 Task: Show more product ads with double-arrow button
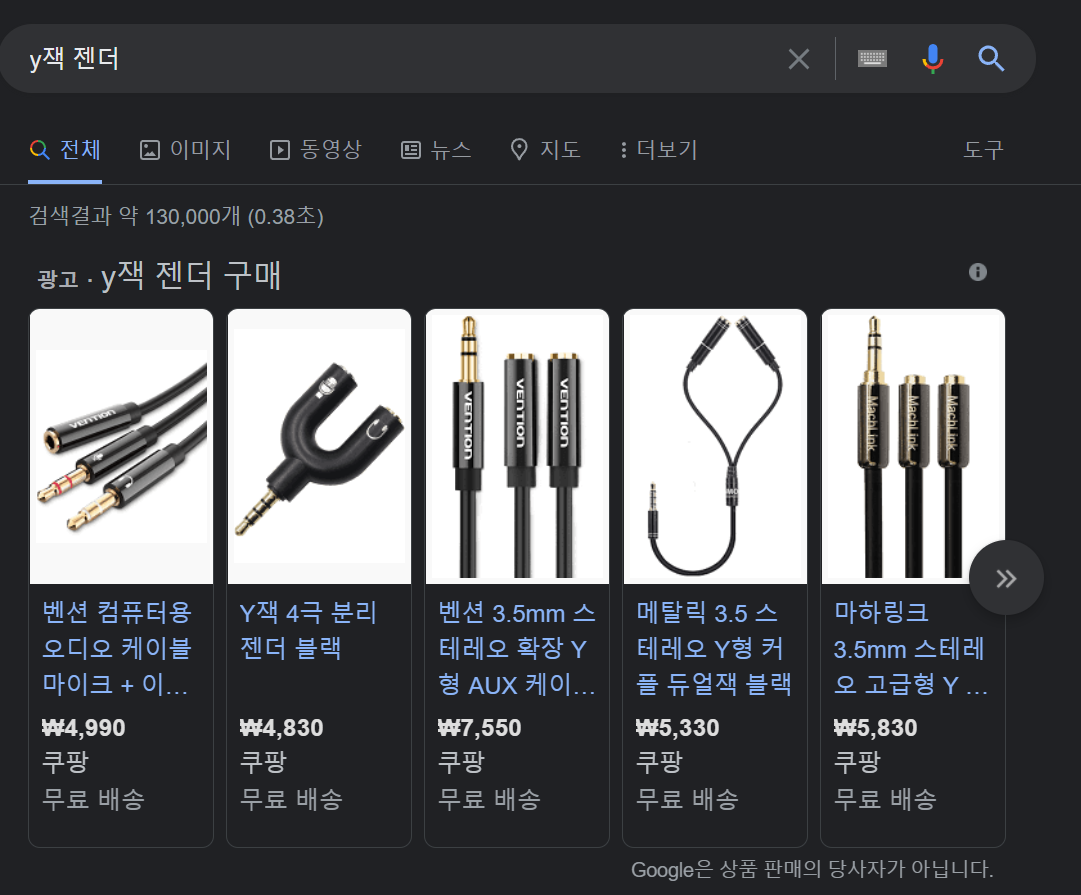pos(1006,578)
